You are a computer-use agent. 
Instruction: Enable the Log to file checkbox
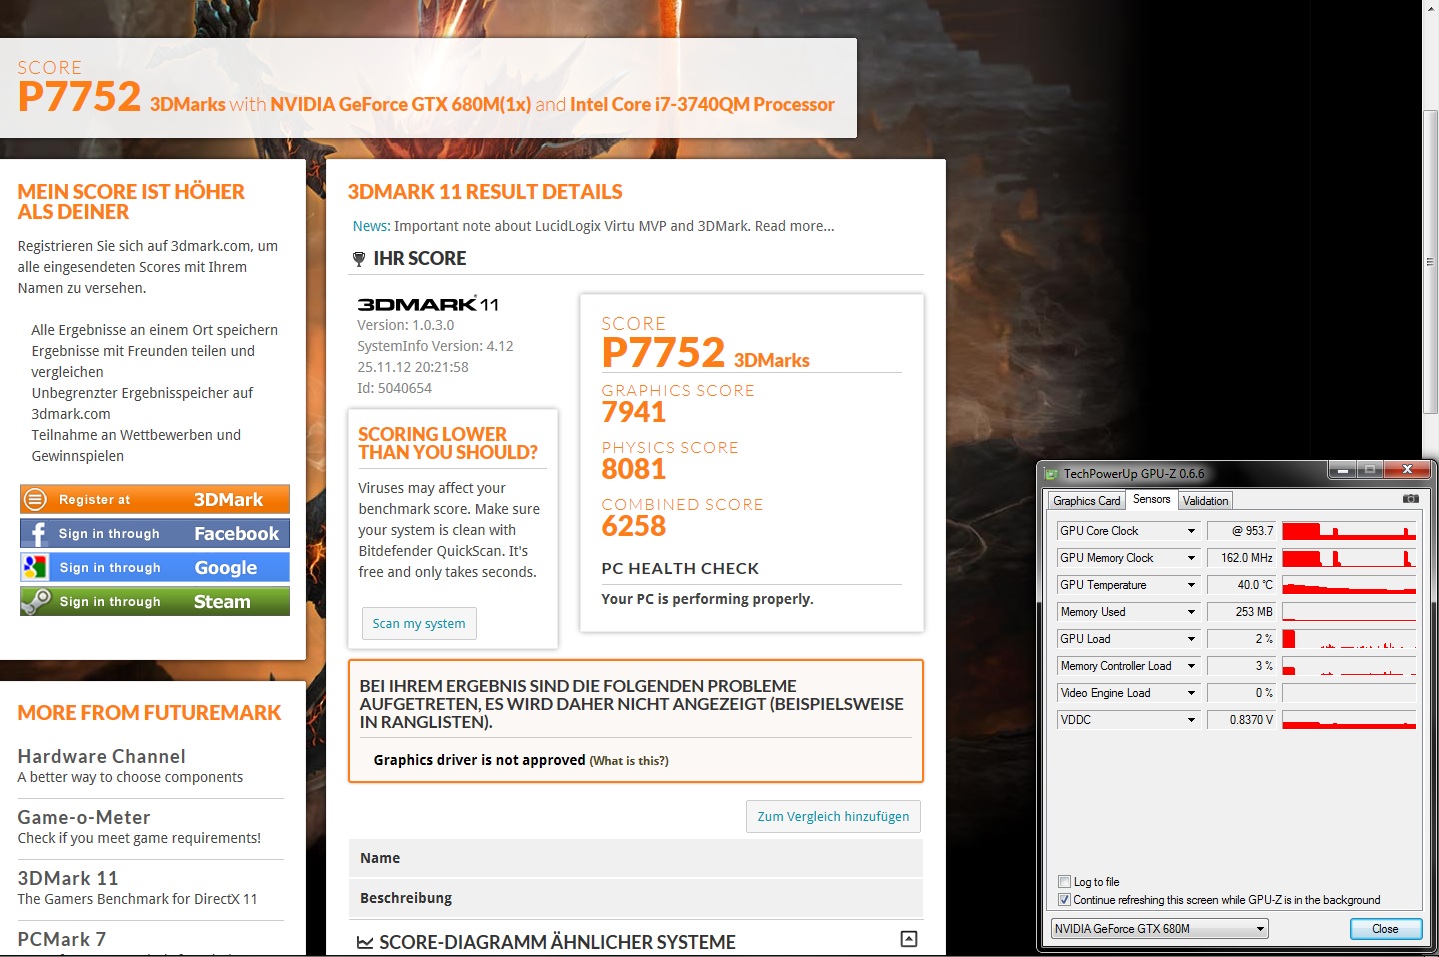point(1064,882)
